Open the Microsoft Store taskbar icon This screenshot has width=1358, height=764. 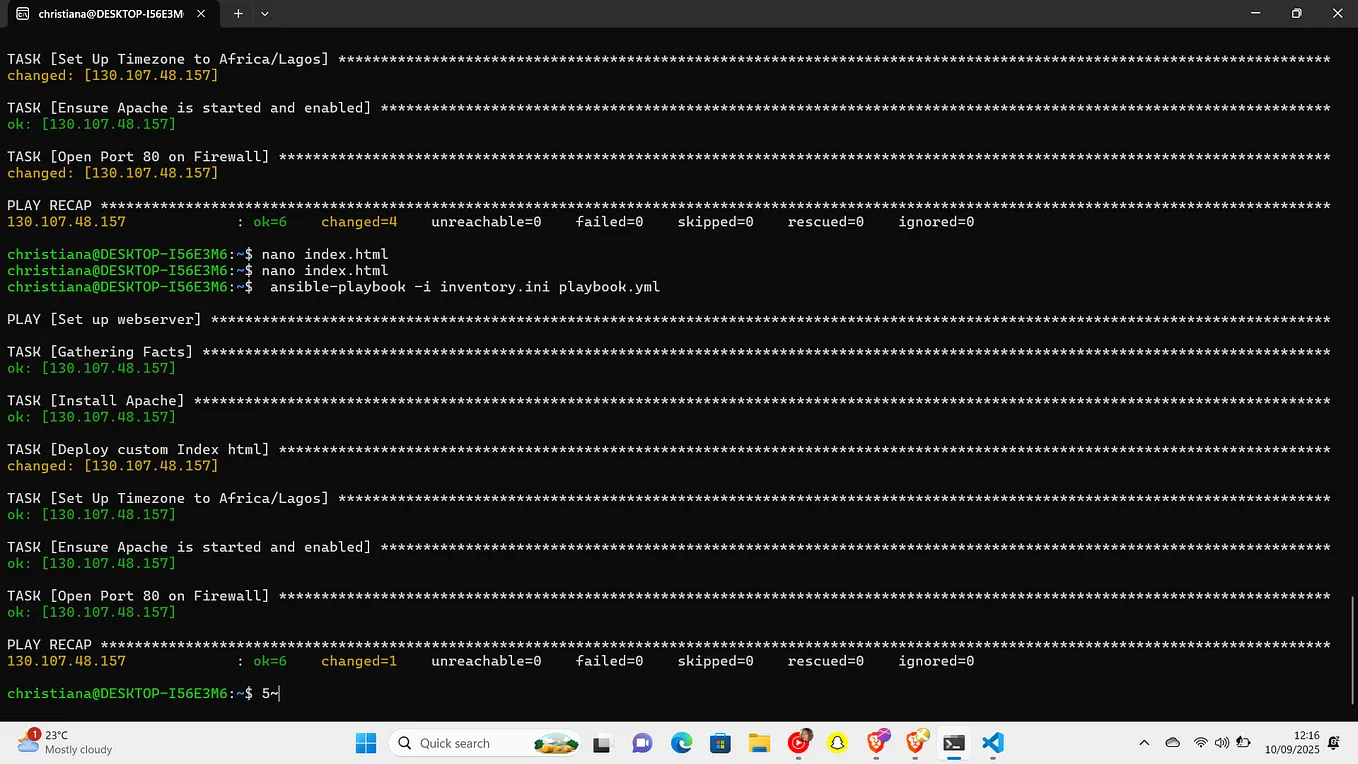[x=720, y=743]
